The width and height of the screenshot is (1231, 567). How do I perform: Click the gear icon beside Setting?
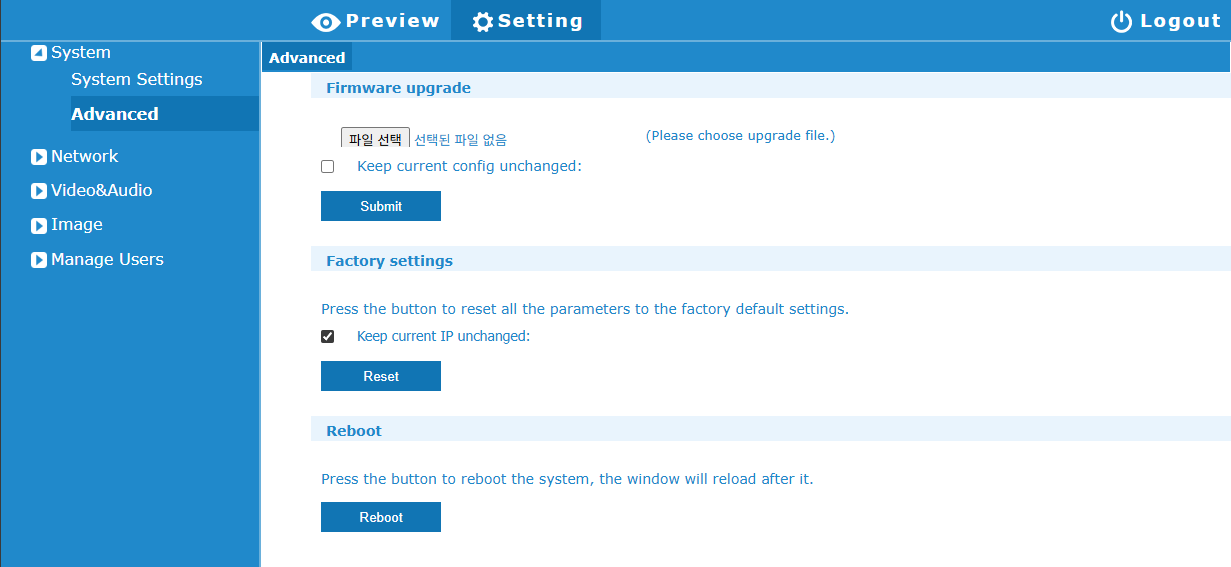(x=483, y=22)
